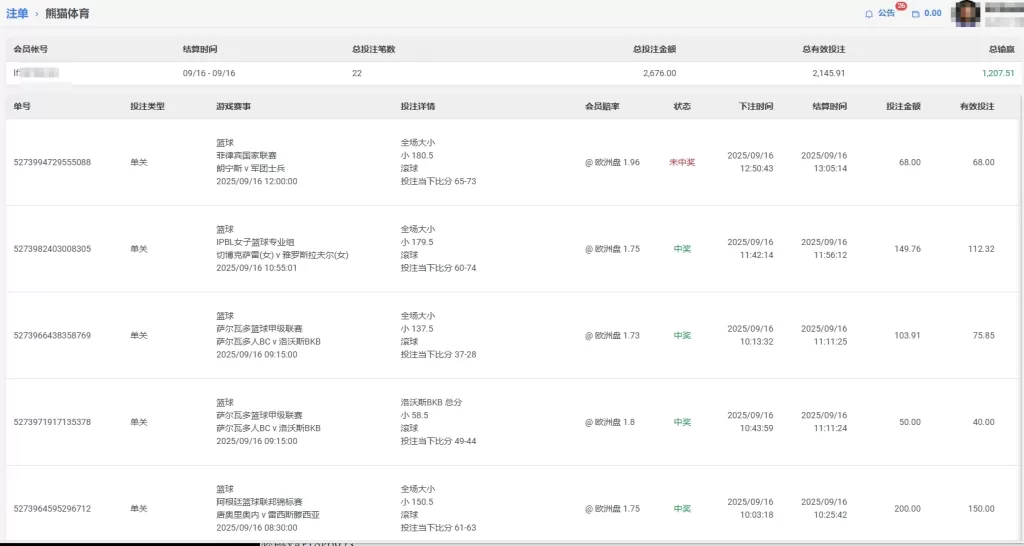Screen dimensions: 1024x546
Task: Click the 单号 column header
Action: tap(22, 106)
